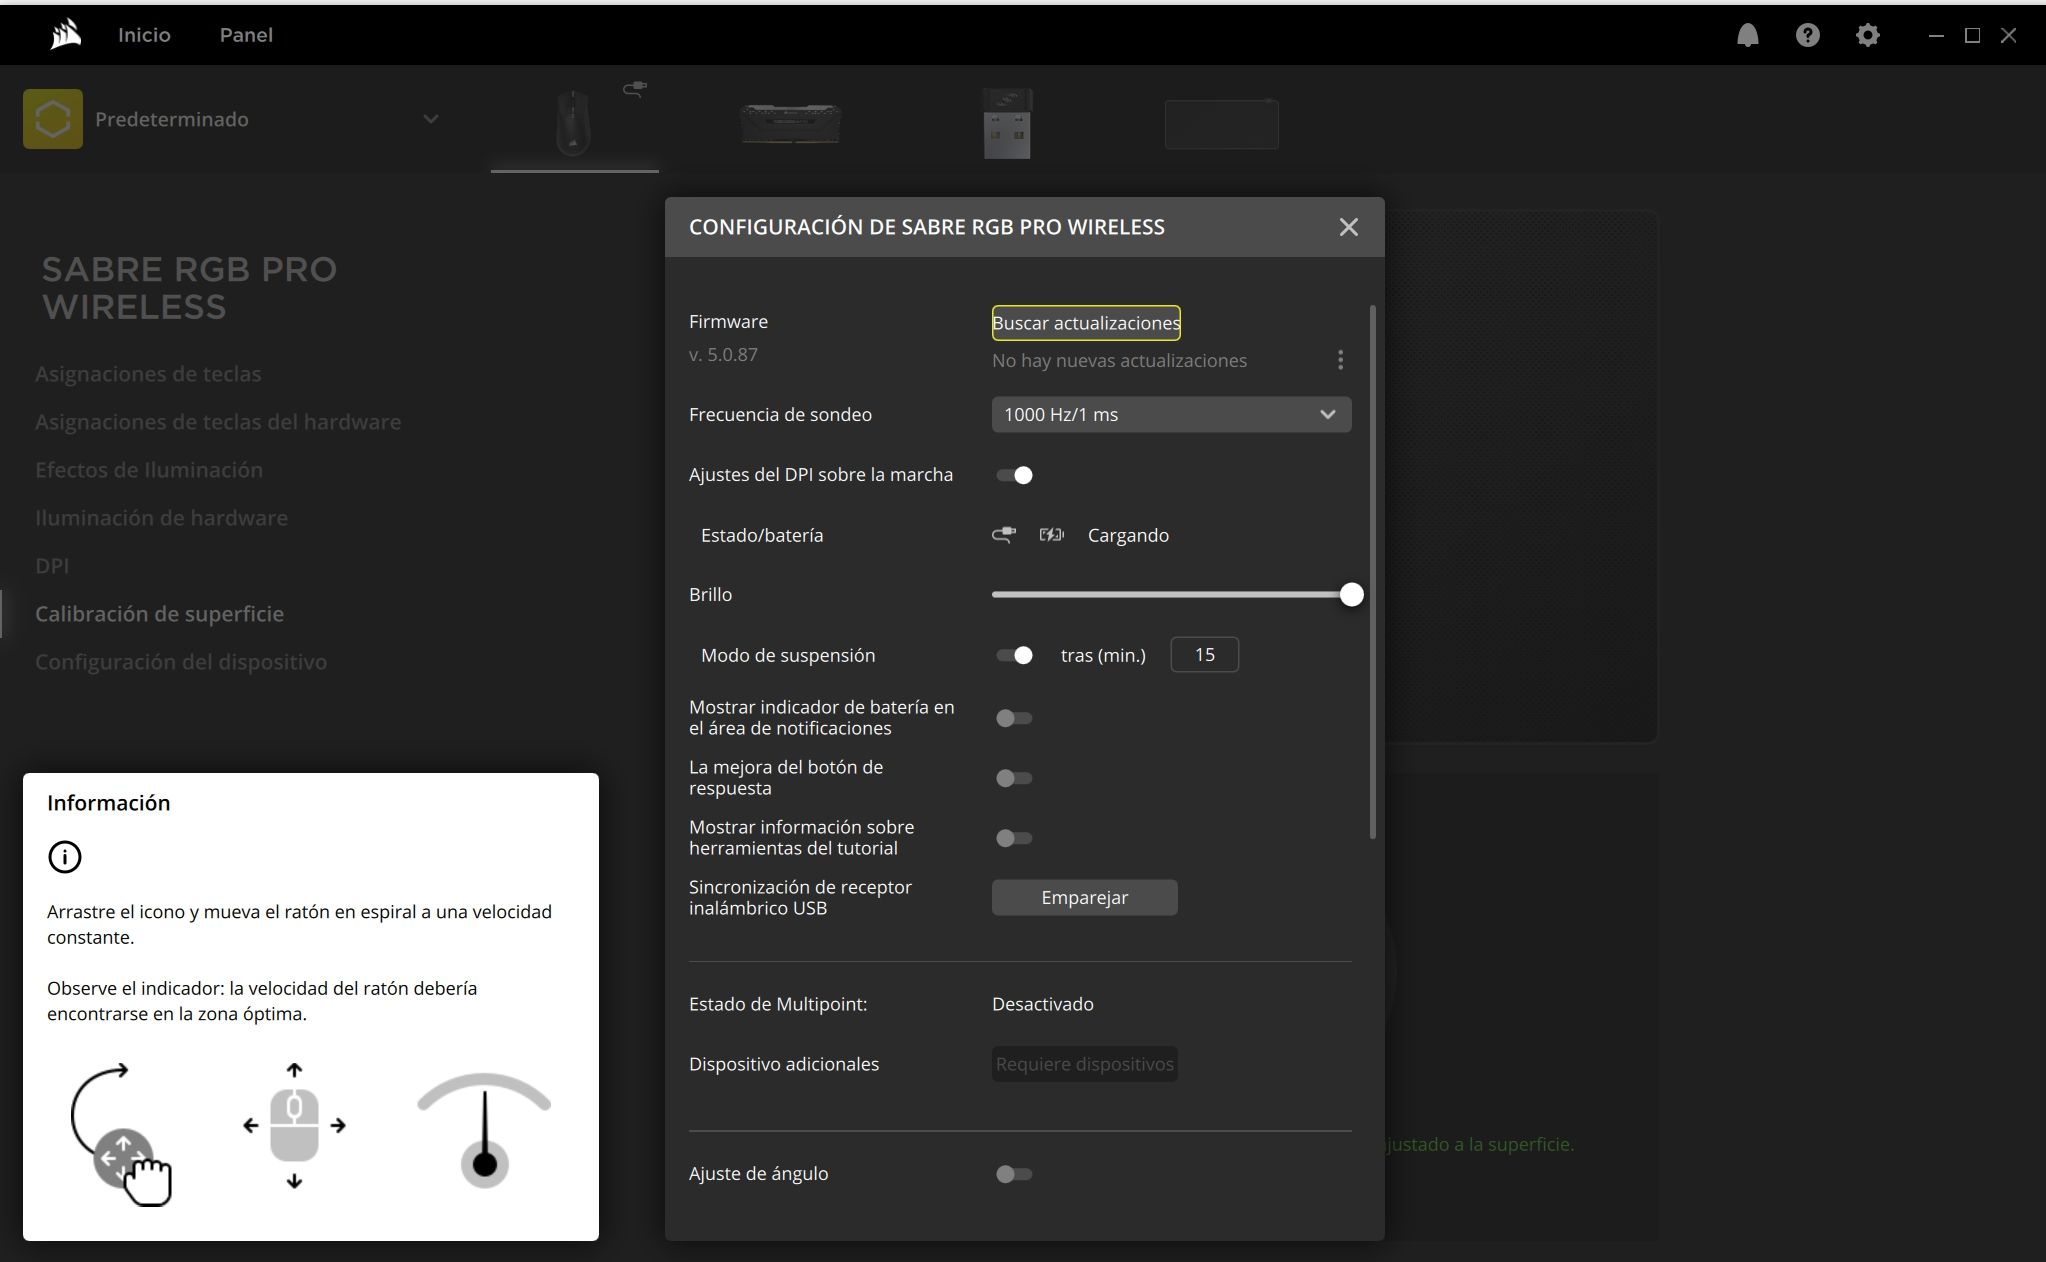Open Efectos de Iluminación section
This screenshot has width=2046, height=1262.
click(149, 470)
